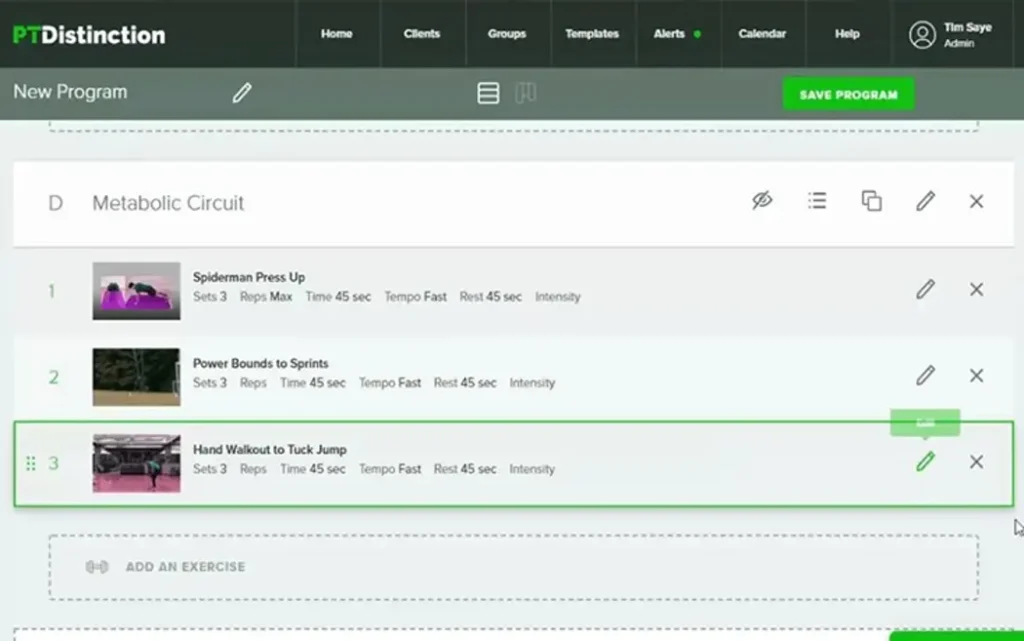This screenshot has width=1024, height=641.
Task: Open the Tim Saye account menu
Action: pos(950,34)
